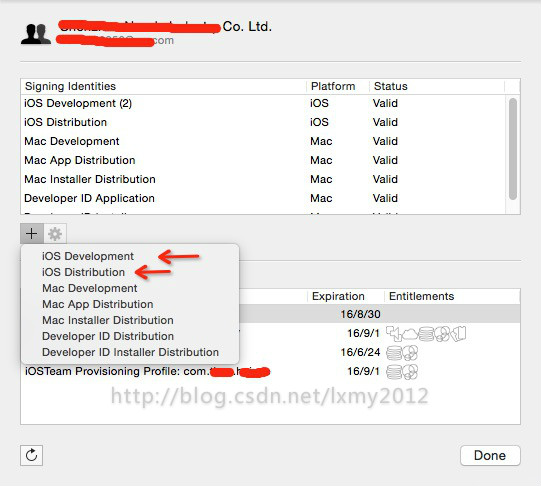541x486 pixels.
Task: Select iOS Distribution signing identity row
Action: 263,122
